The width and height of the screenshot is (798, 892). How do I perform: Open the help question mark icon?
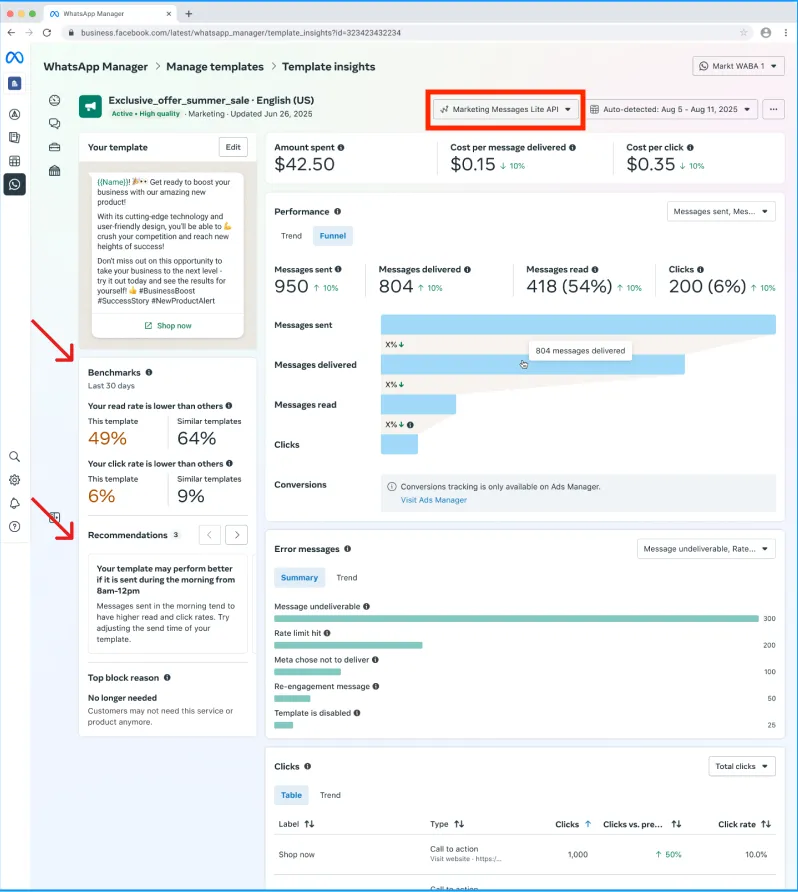pyautogui.click(x=14, y=526)
